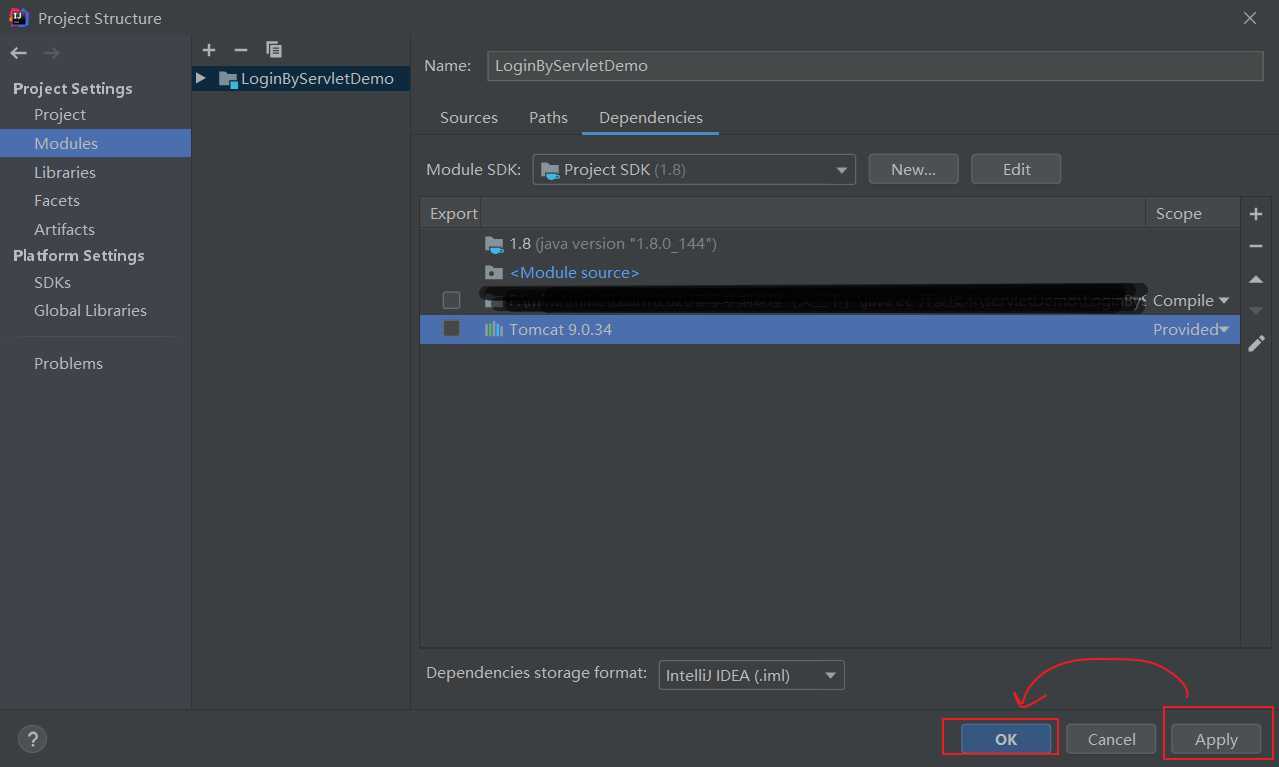1279x767 pixels.
Task: Click Tomcat 9.0.34 library icon
Action: [494, 329]
